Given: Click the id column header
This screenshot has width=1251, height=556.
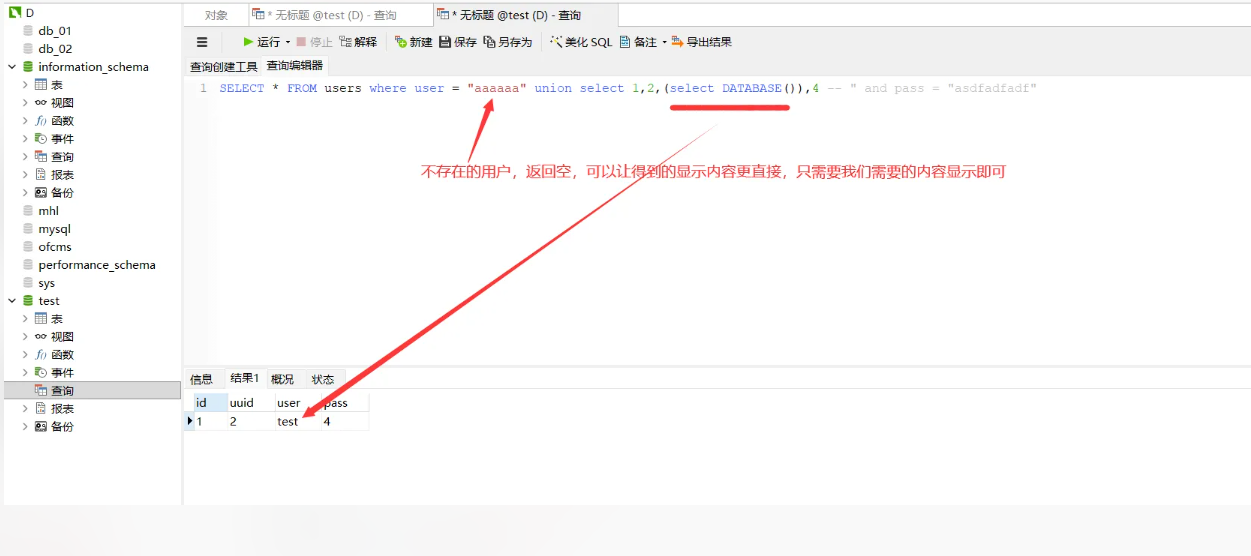Looking at the screenshot, I should tap(210, 403).
